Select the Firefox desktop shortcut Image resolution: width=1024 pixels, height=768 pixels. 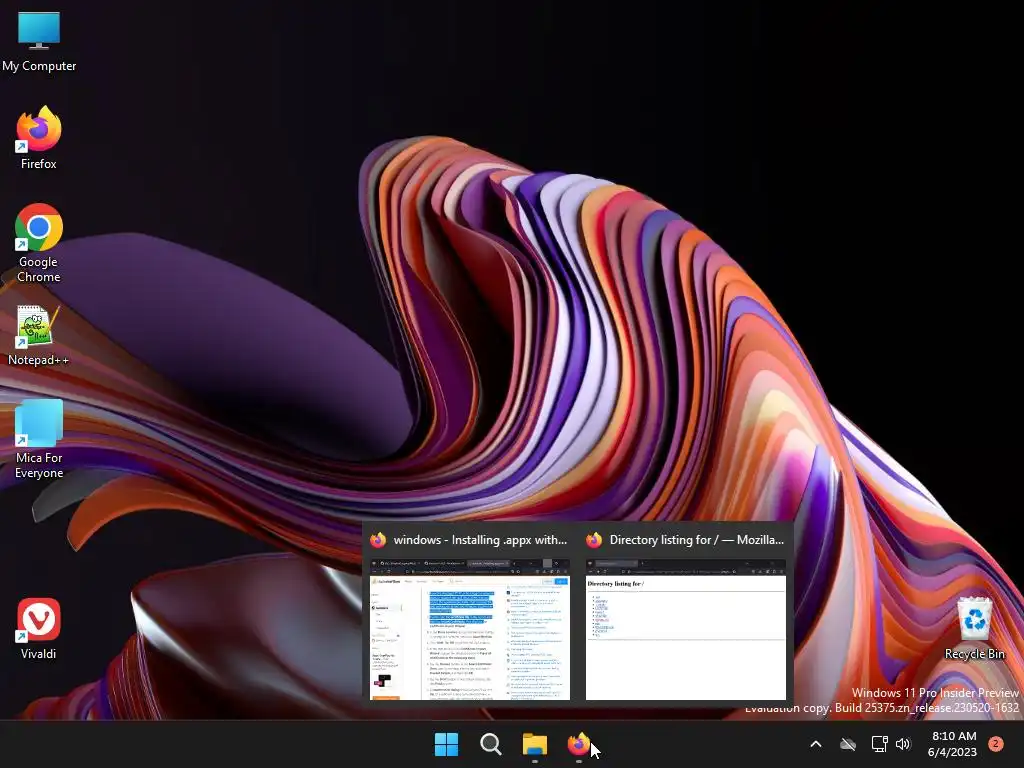39,138
